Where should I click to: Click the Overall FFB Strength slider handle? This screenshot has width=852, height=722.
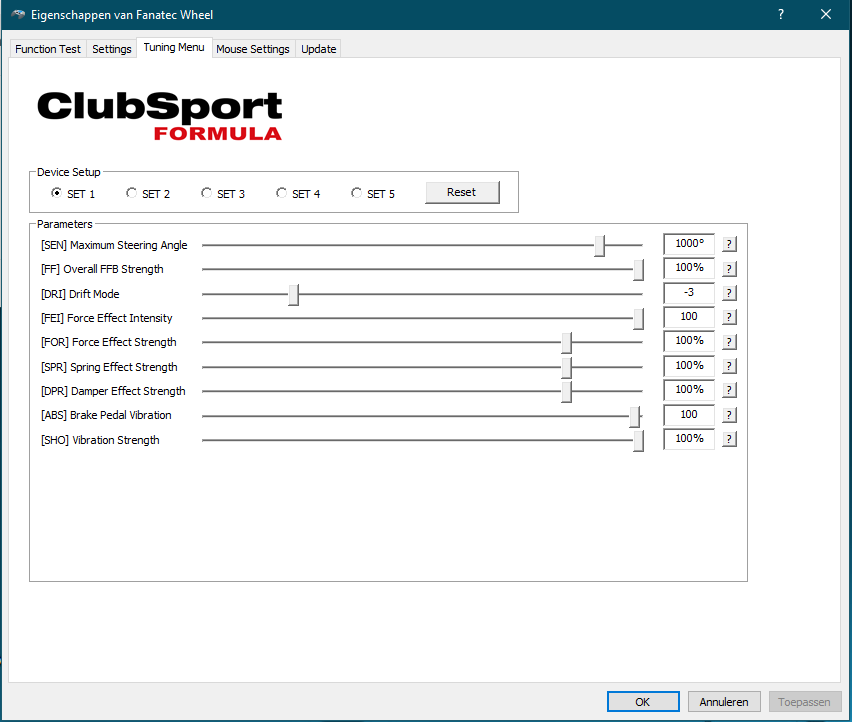click(x=638, y=270)
